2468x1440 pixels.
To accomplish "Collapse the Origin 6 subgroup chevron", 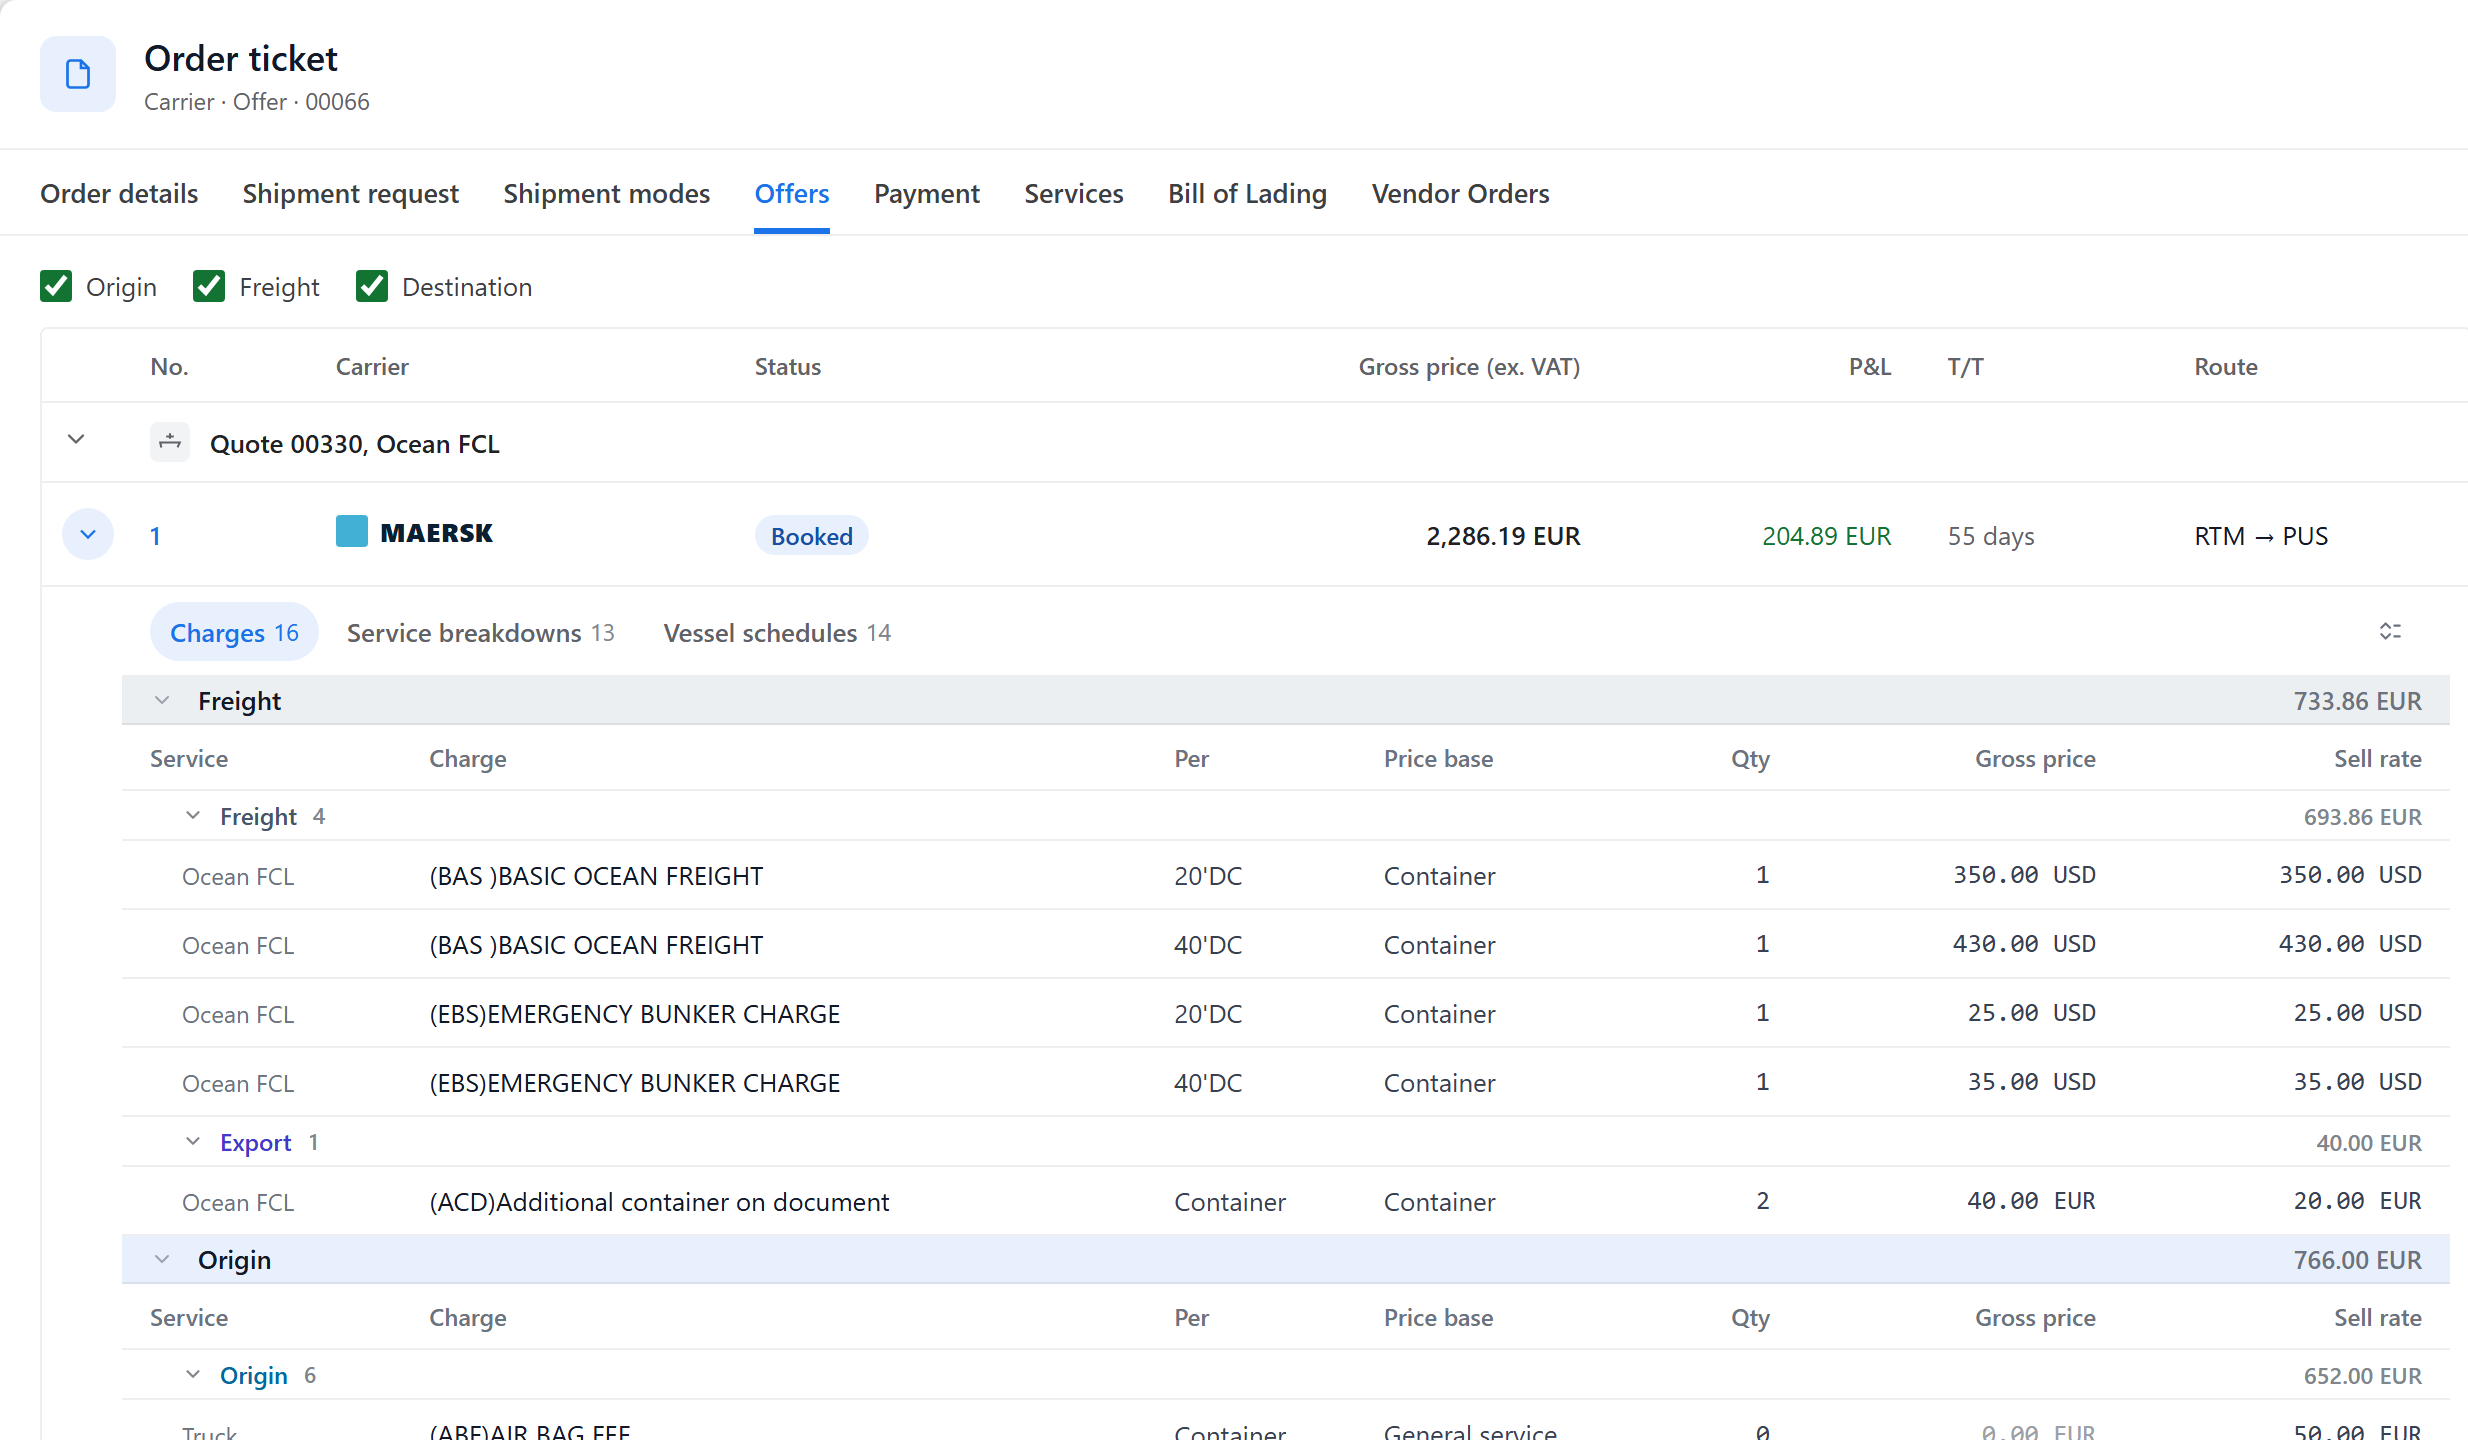I will point(193,1375).
